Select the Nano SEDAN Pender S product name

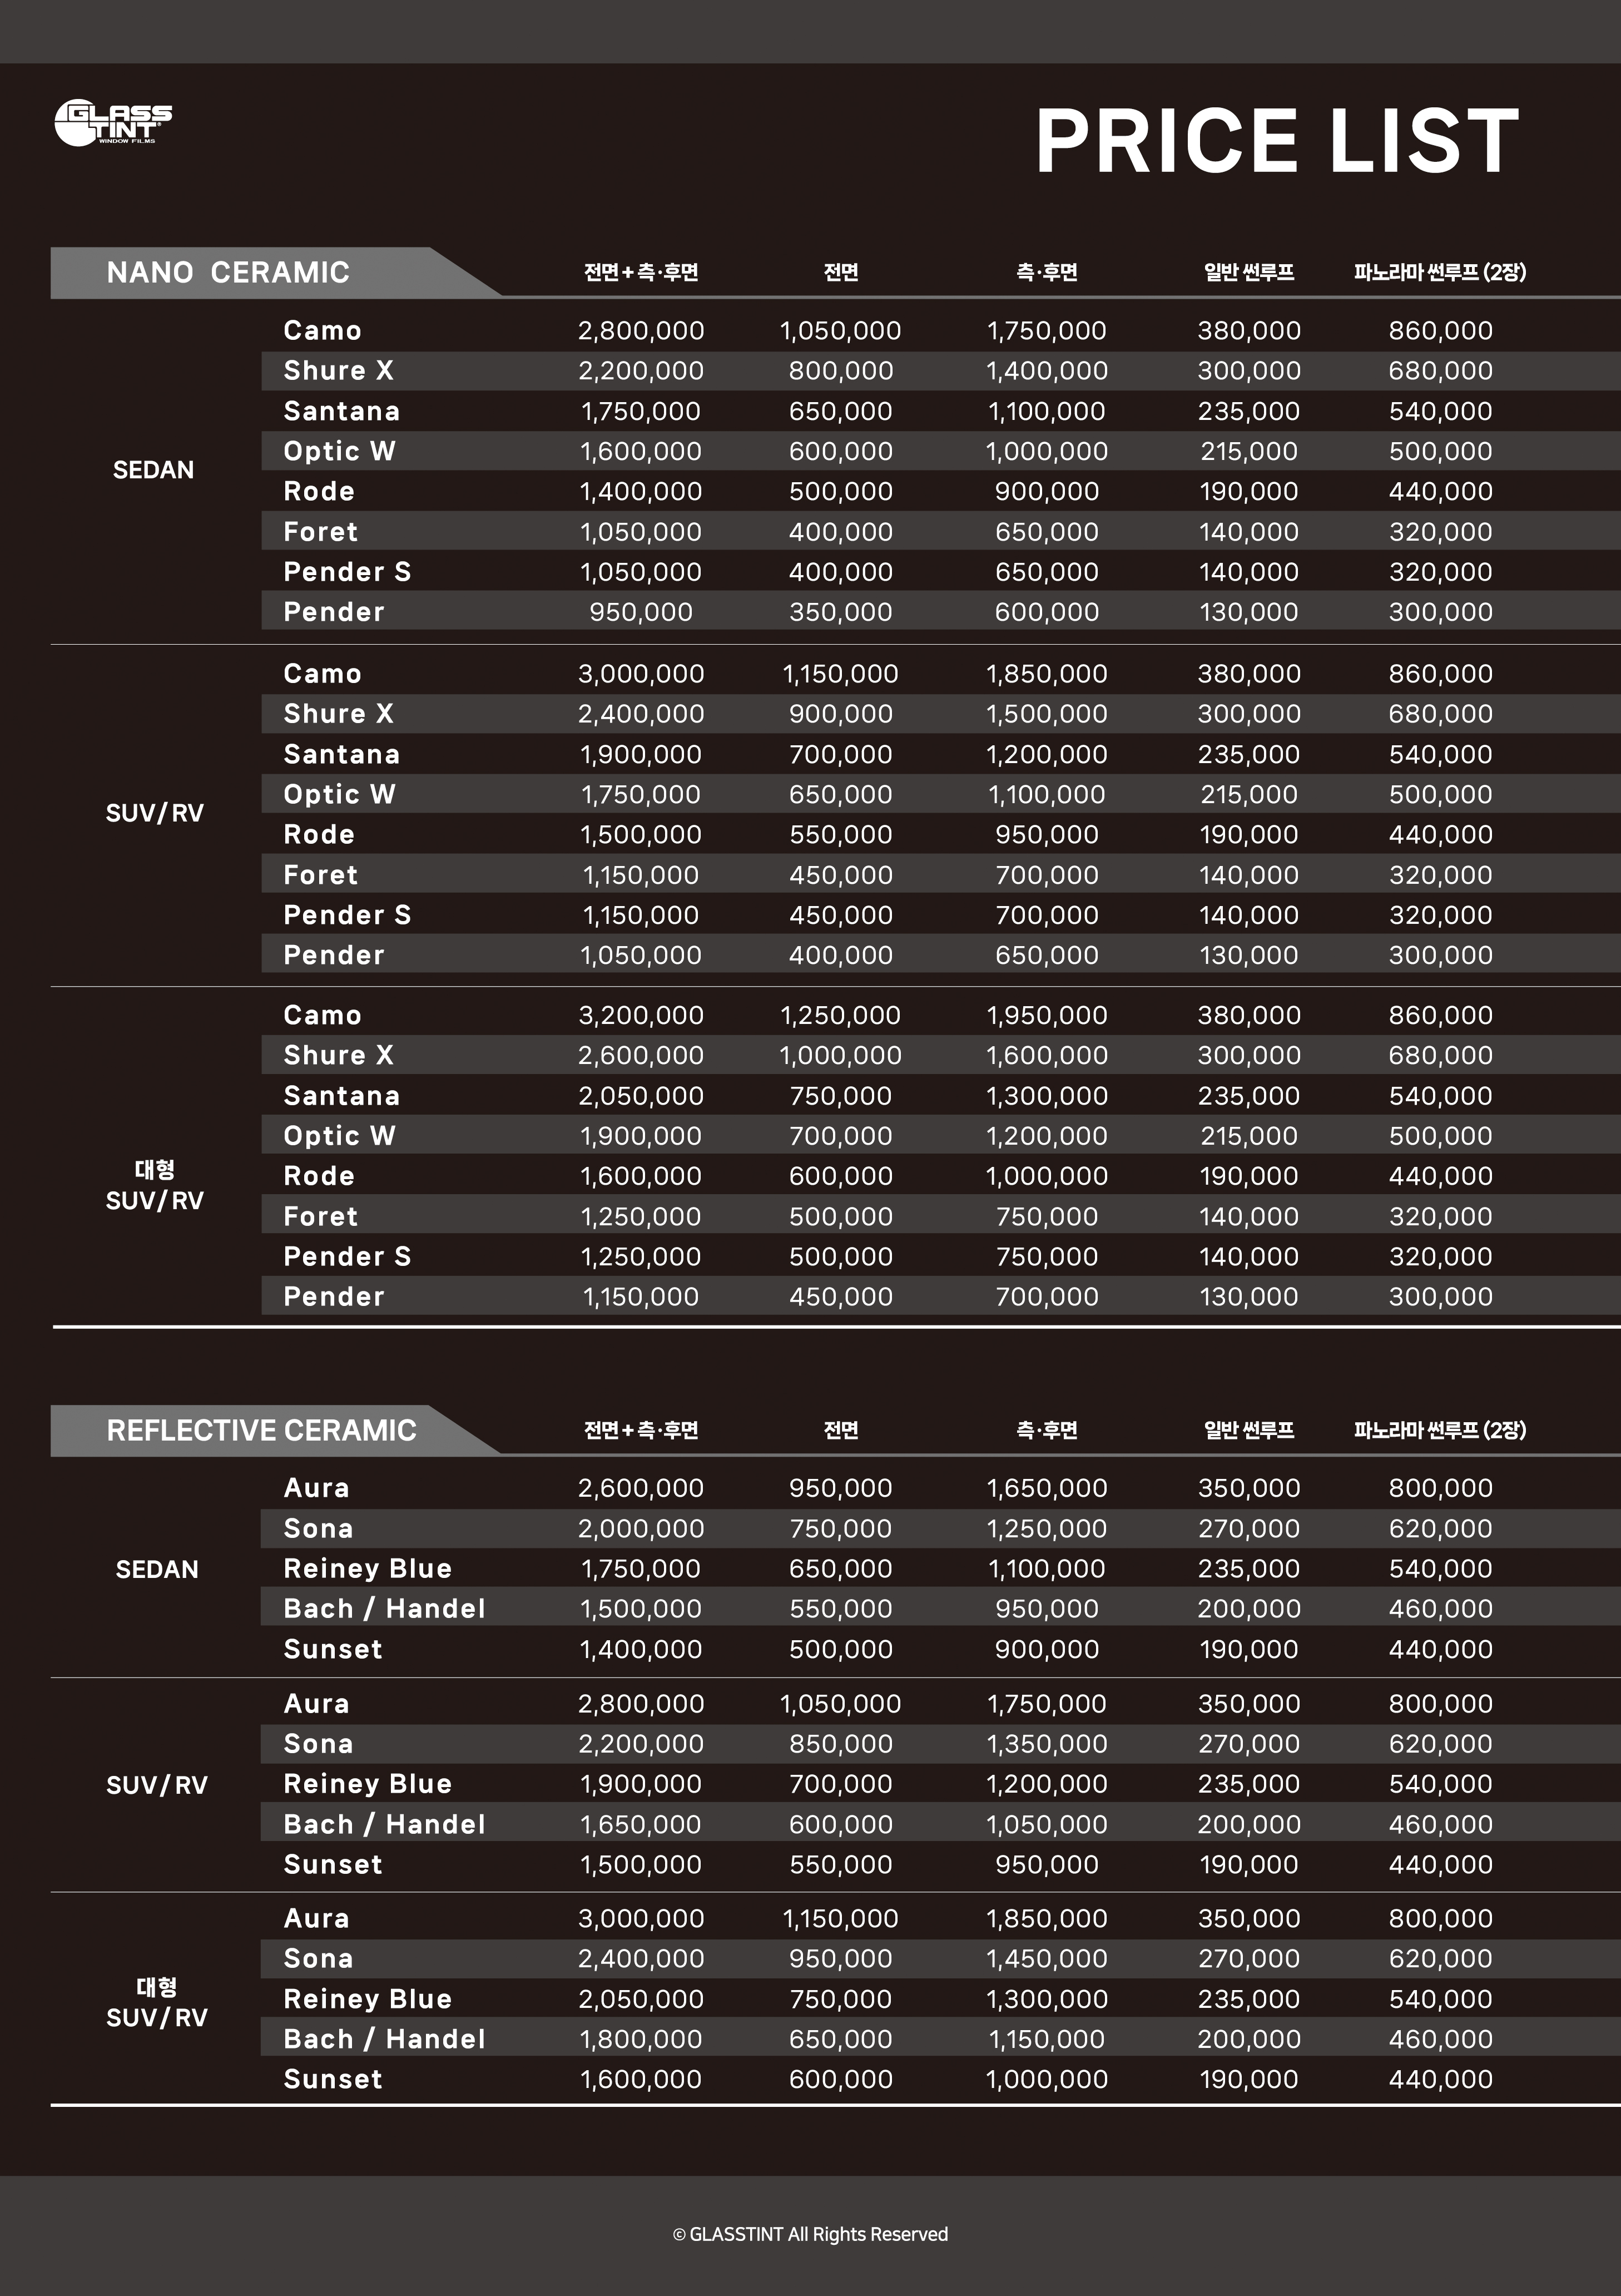347,572
